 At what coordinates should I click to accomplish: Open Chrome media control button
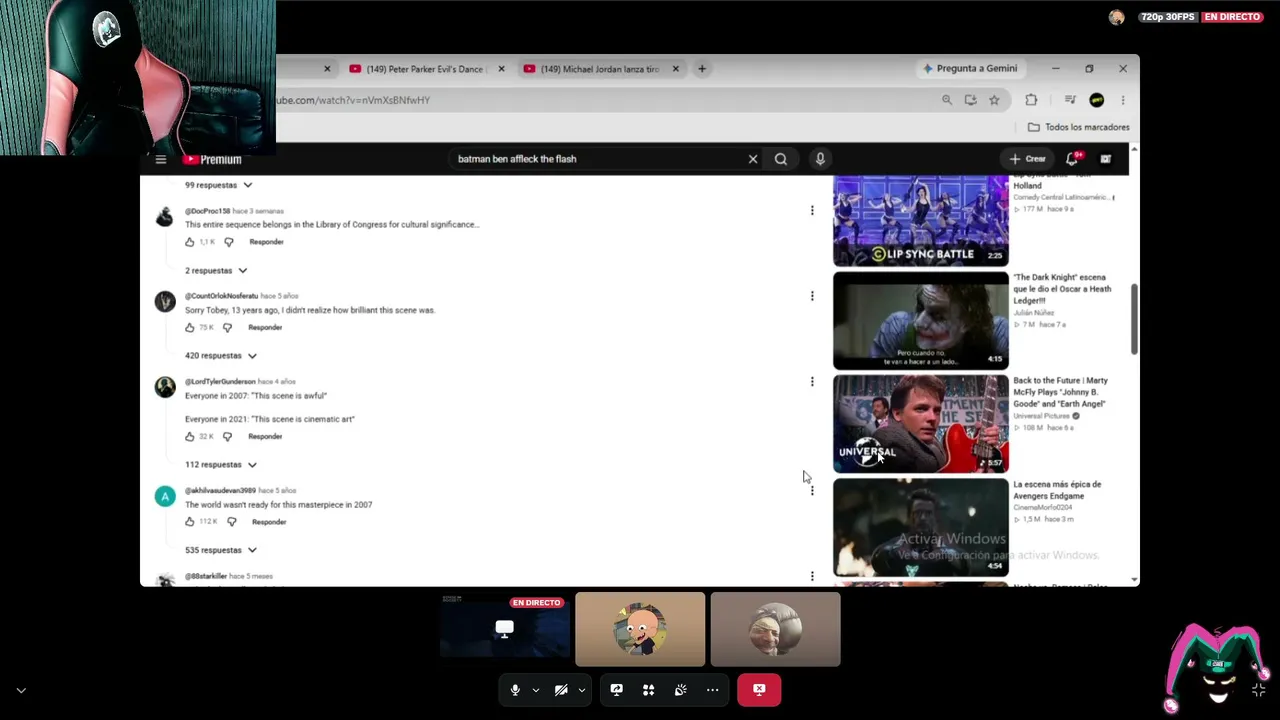[1070, 100]
